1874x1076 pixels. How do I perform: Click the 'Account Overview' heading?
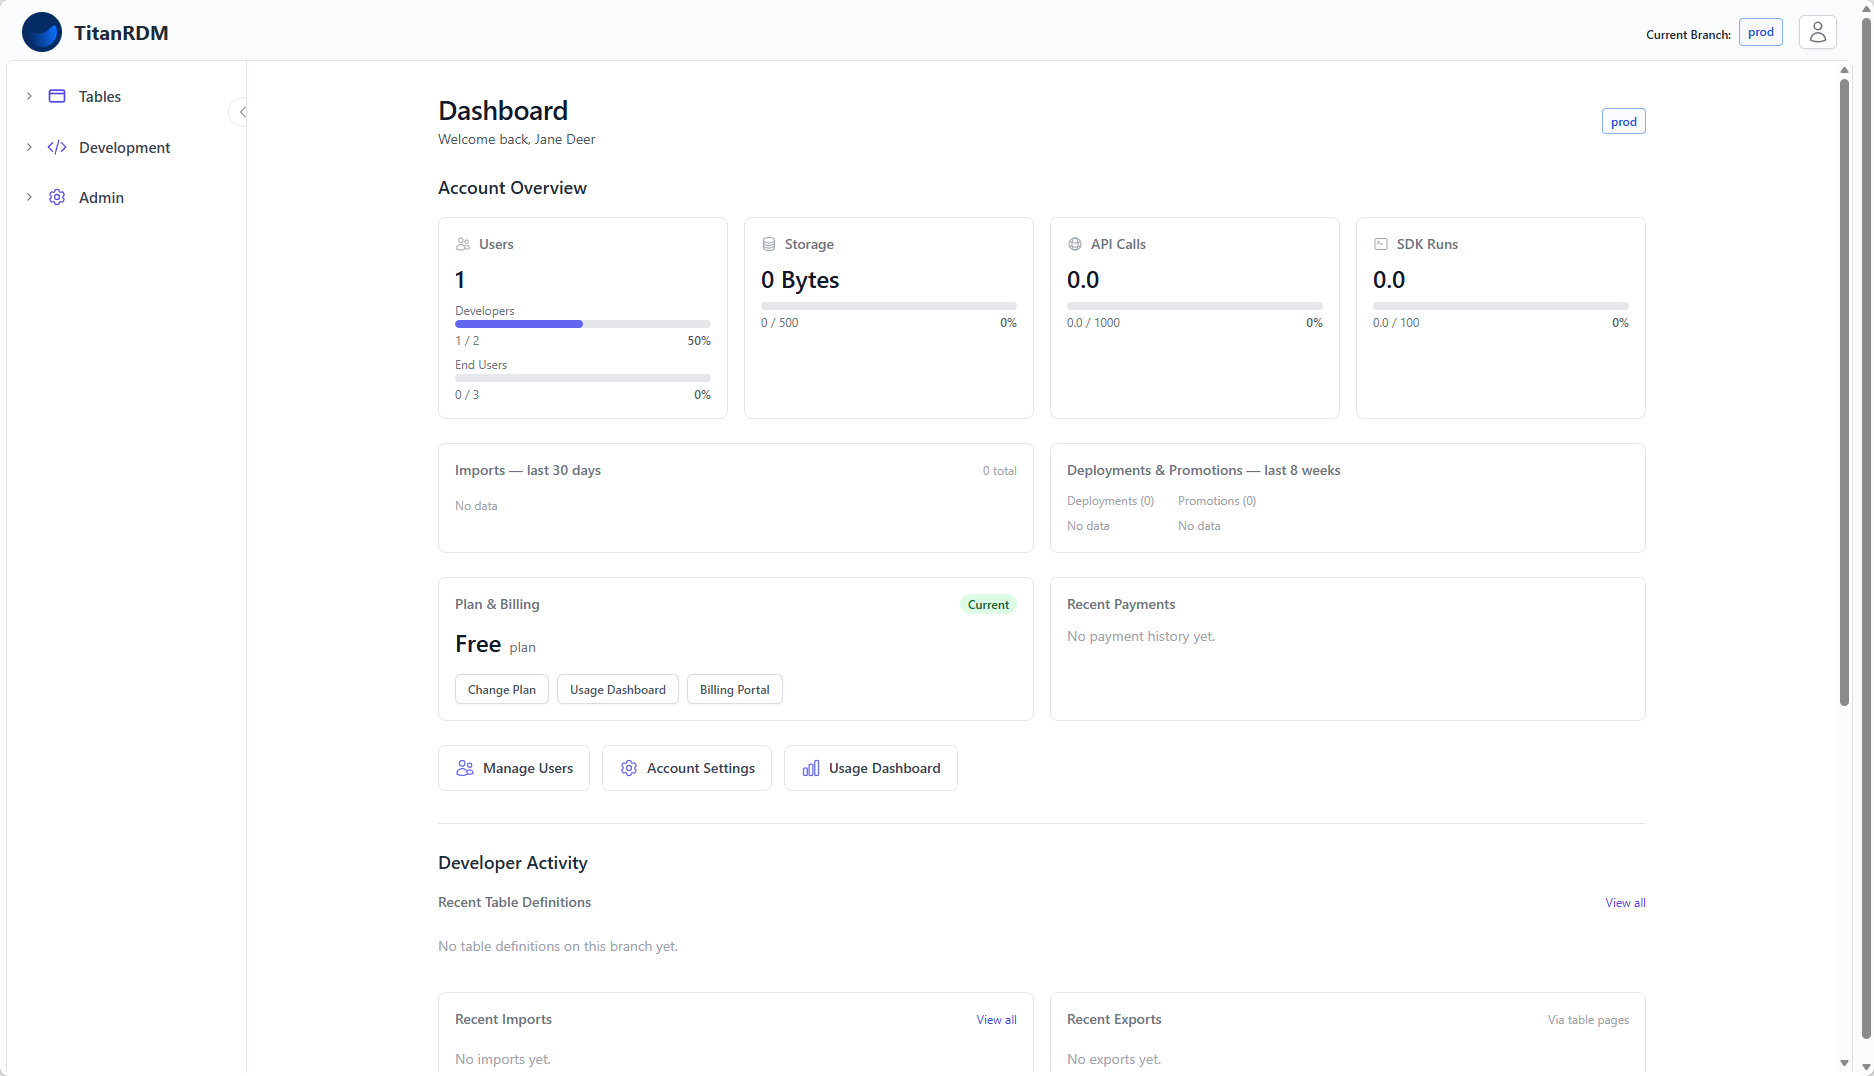click(x=512, y=188)
